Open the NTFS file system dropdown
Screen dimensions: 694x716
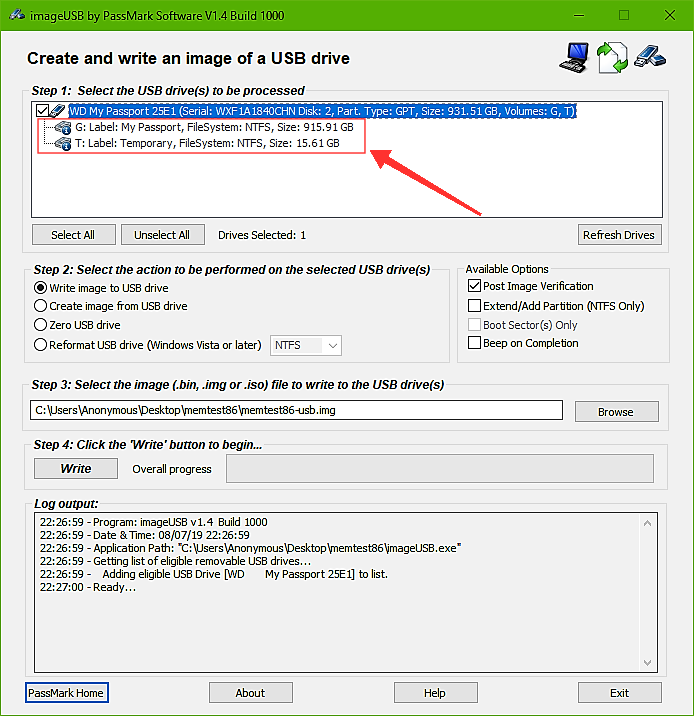pyautogui.click(x=305, y=345)
